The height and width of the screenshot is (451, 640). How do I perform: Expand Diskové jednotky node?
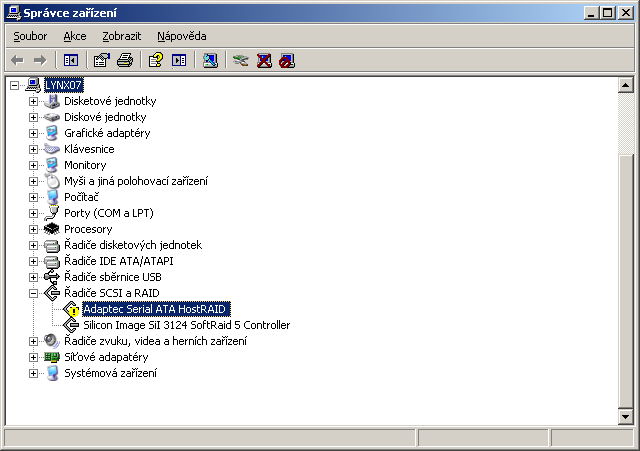[x=33, y=117]
